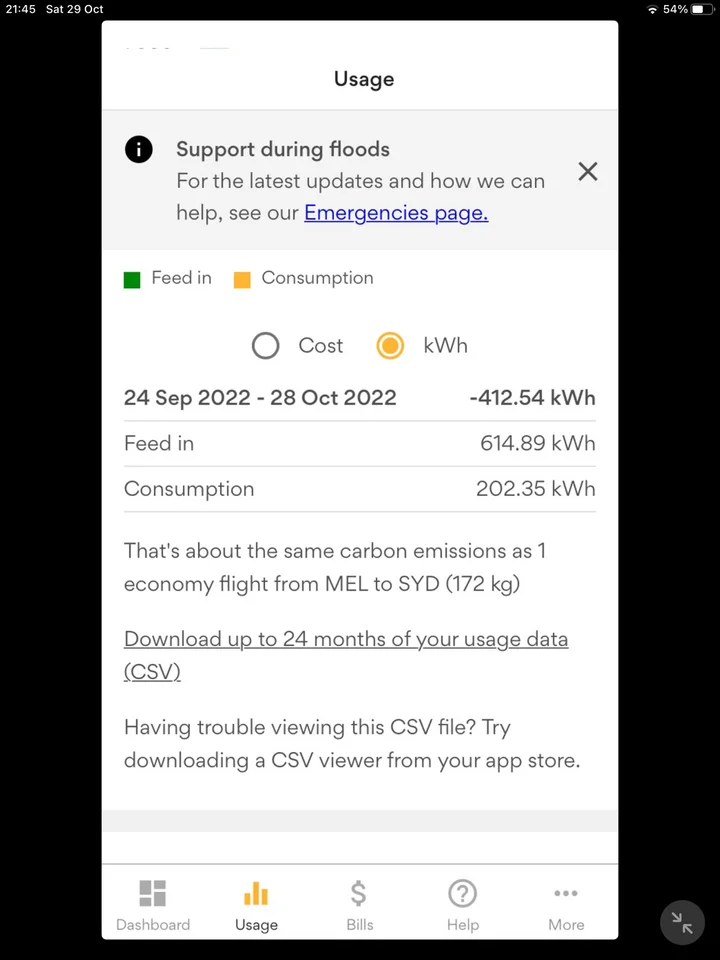Screen dimensions: 720x960
Task: Tap the Wi-Fi status icon
Action: click(653, 9)
